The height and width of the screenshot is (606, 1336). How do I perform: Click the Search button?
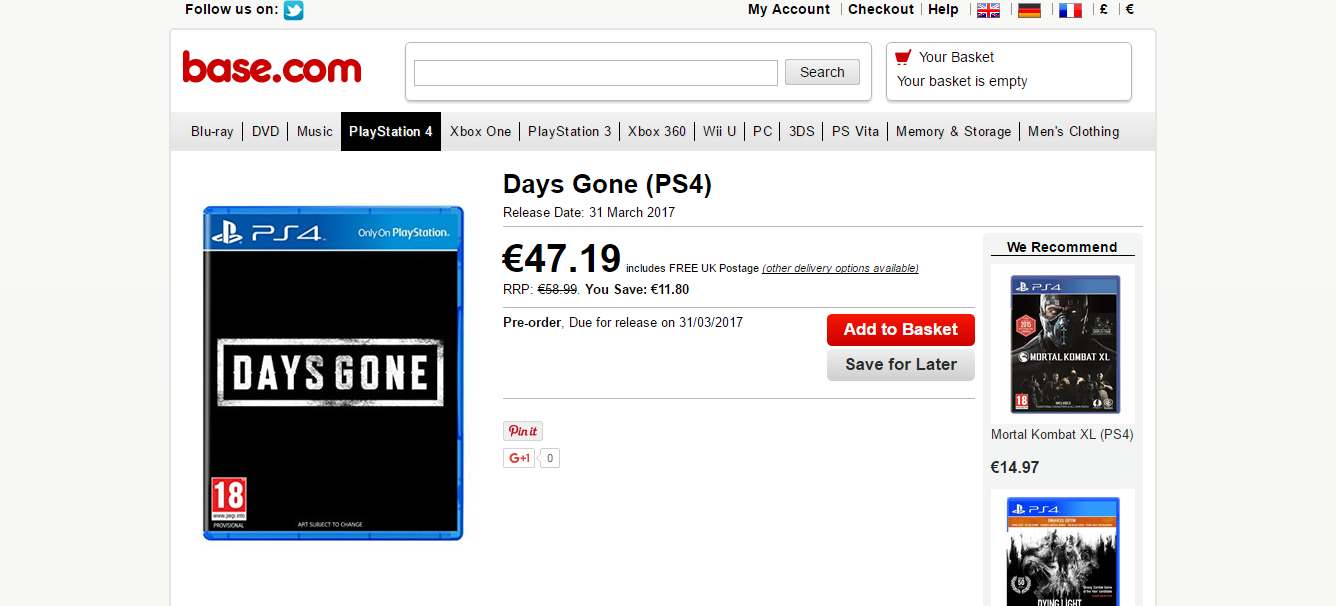point(822,72)
